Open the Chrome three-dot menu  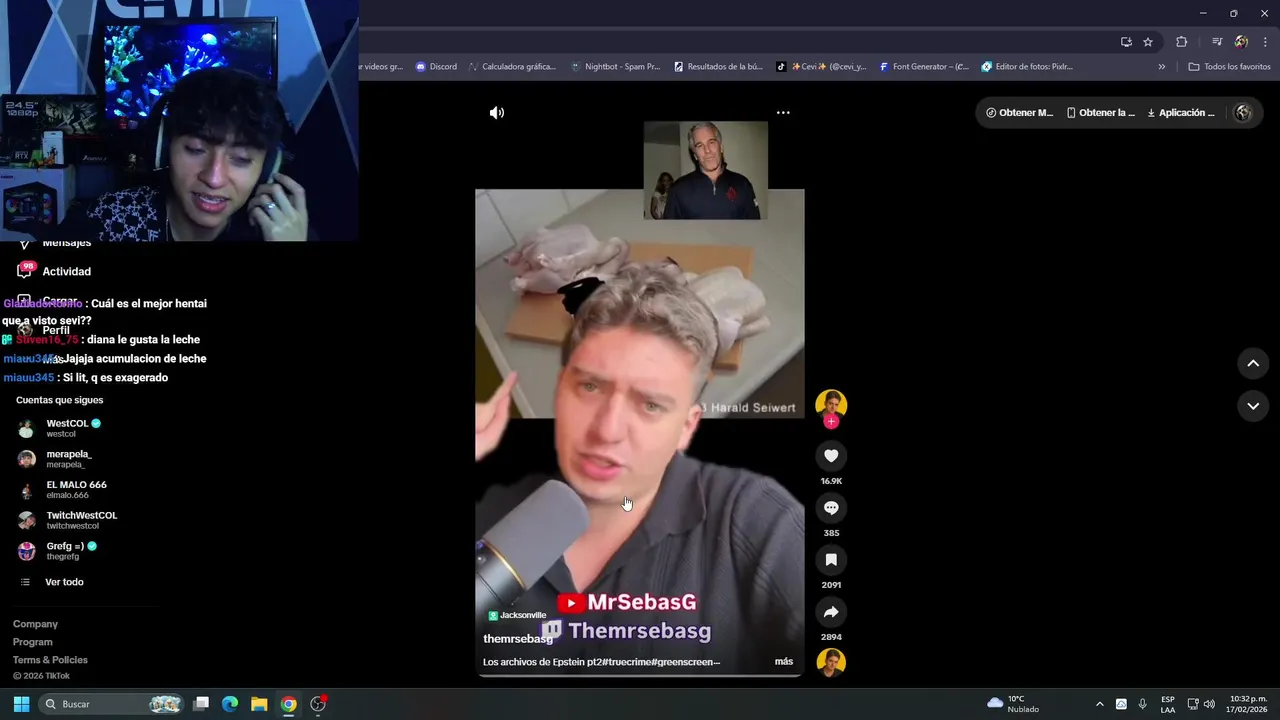point(1265,42)
